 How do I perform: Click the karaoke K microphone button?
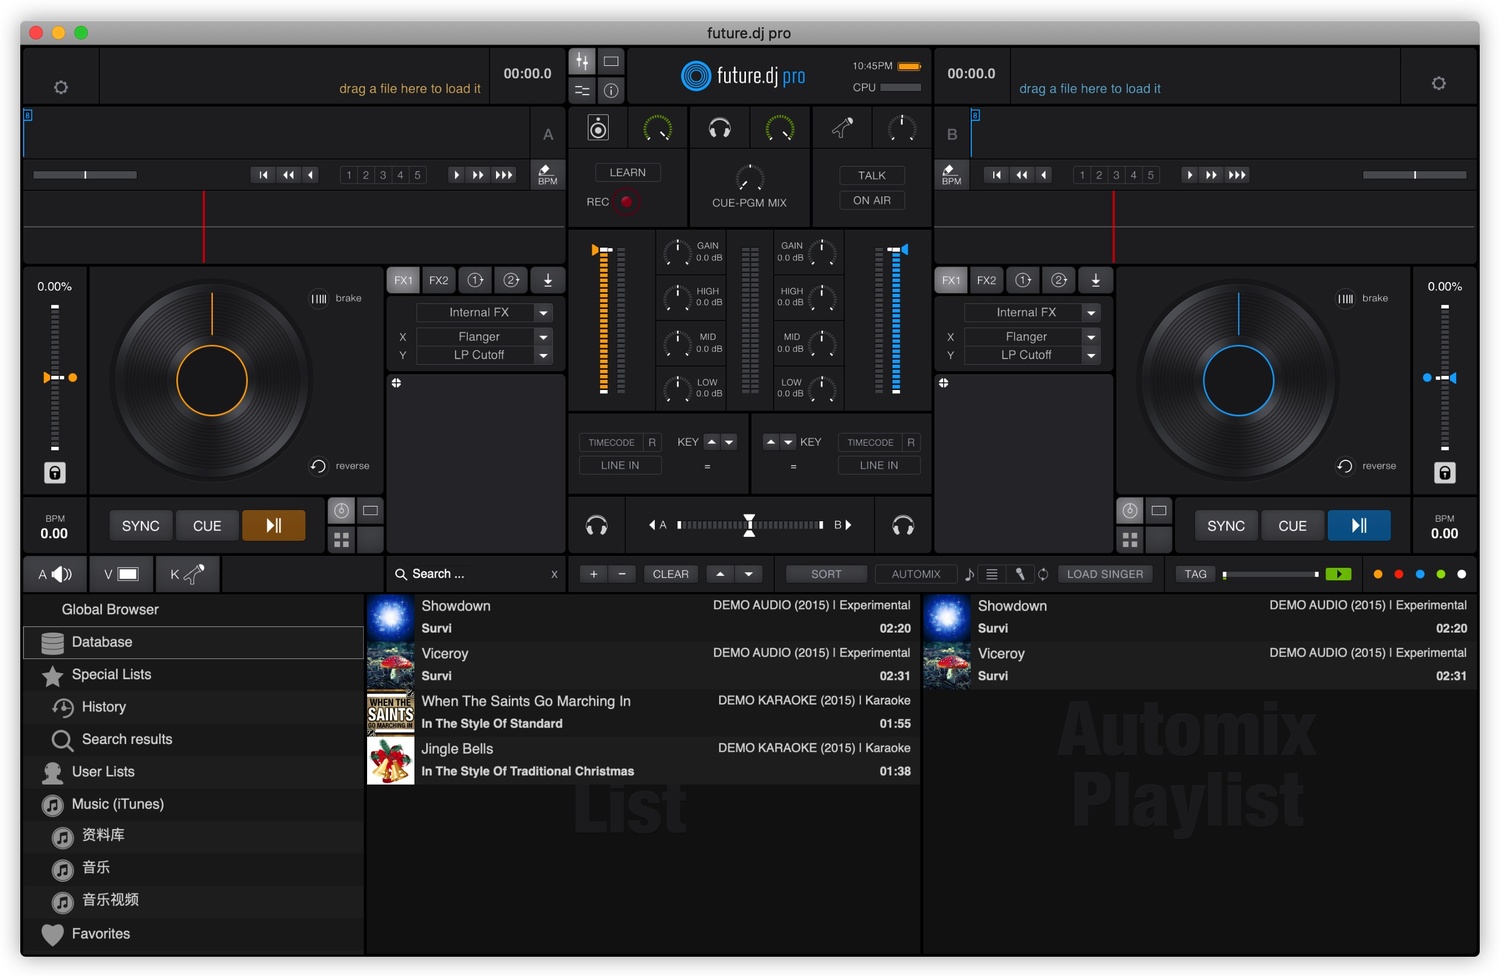(187, 574)
